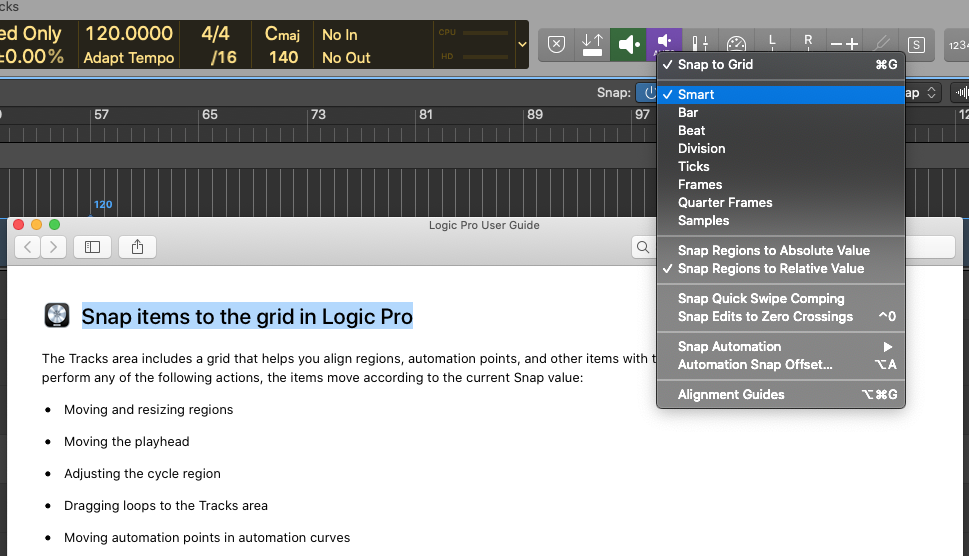Image resolution: width=969 pixels, height=556 pixels.
Task: Select Smart snap value
Action: 781,95
